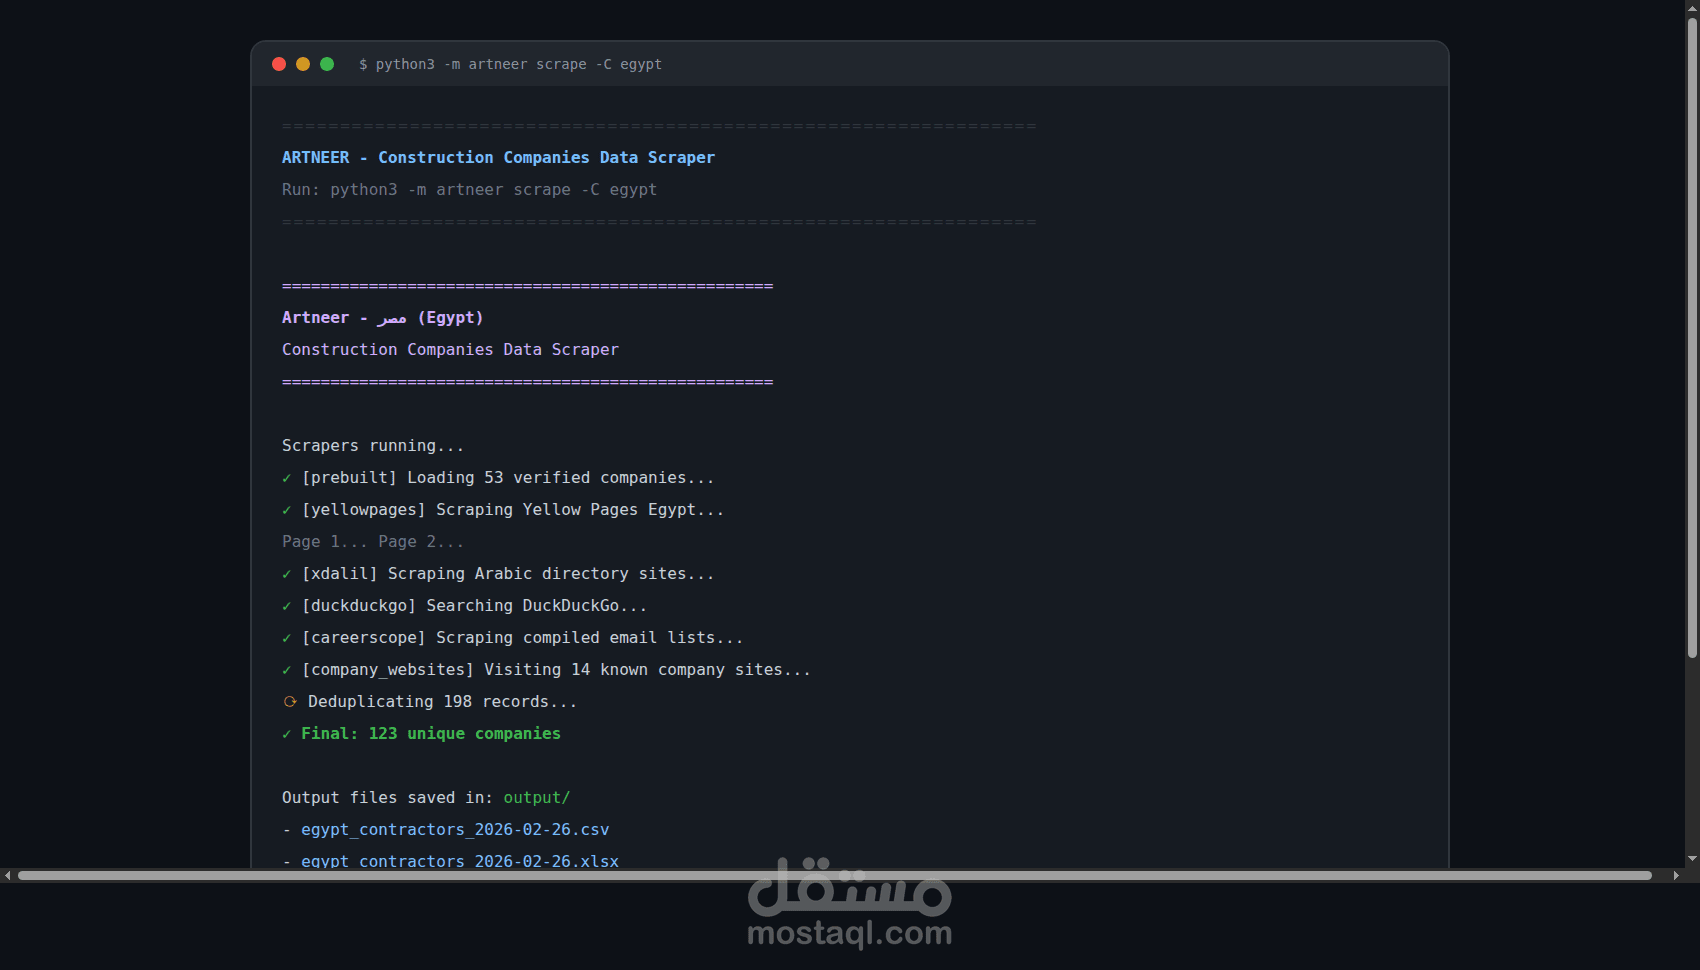Click the text "[yellowpages] Scraping Yellow Pages Egypt..."

click(x=513, y=510)
